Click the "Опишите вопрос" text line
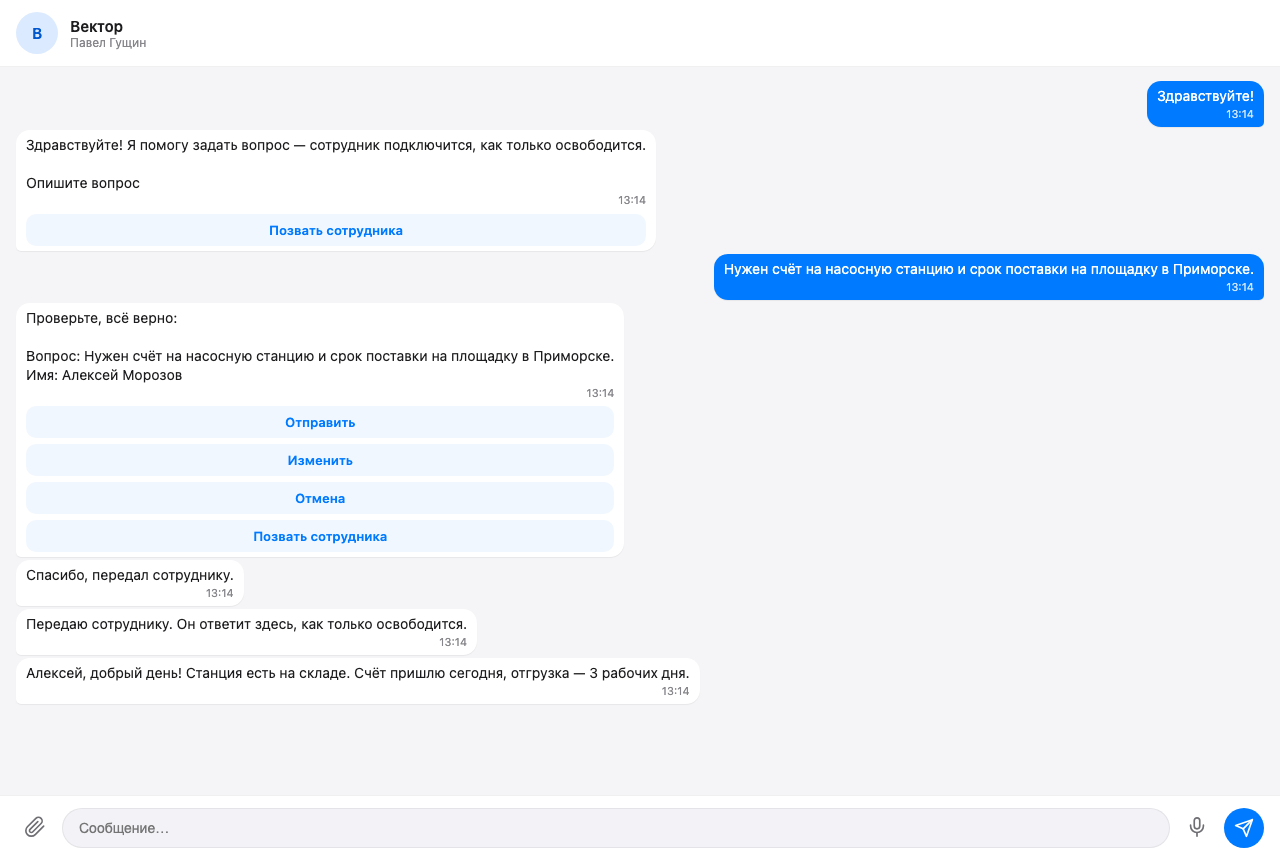 pyautogui.click(x=83, y=183)
